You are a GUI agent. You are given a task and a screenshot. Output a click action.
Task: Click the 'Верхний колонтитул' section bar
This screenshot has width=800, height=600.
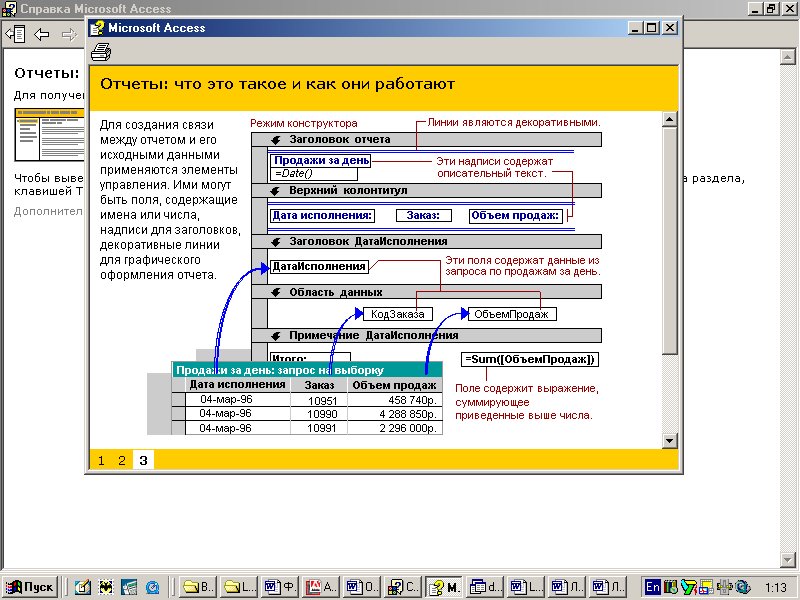point(427,190)
